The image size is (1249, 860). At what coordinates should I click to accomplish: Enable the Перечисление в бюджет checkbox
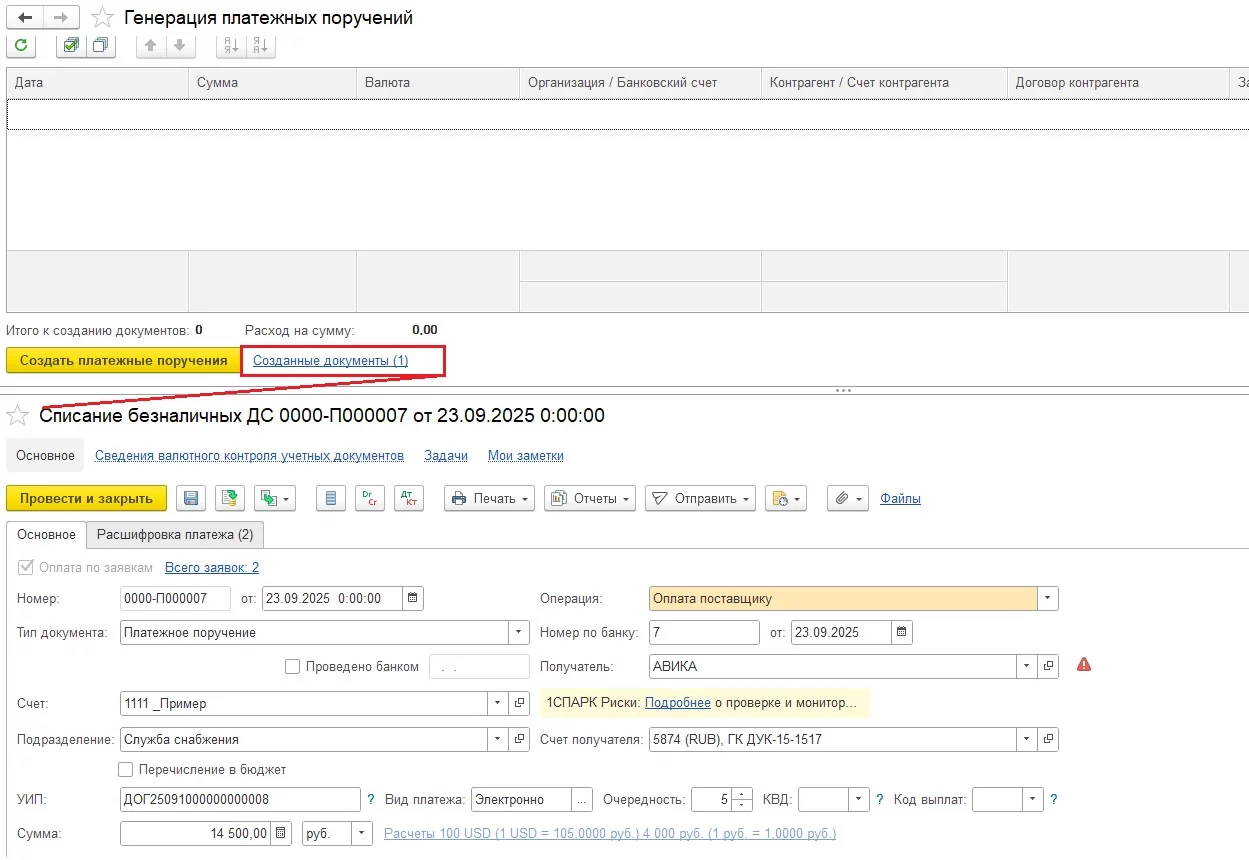click(x=126, y=770)
